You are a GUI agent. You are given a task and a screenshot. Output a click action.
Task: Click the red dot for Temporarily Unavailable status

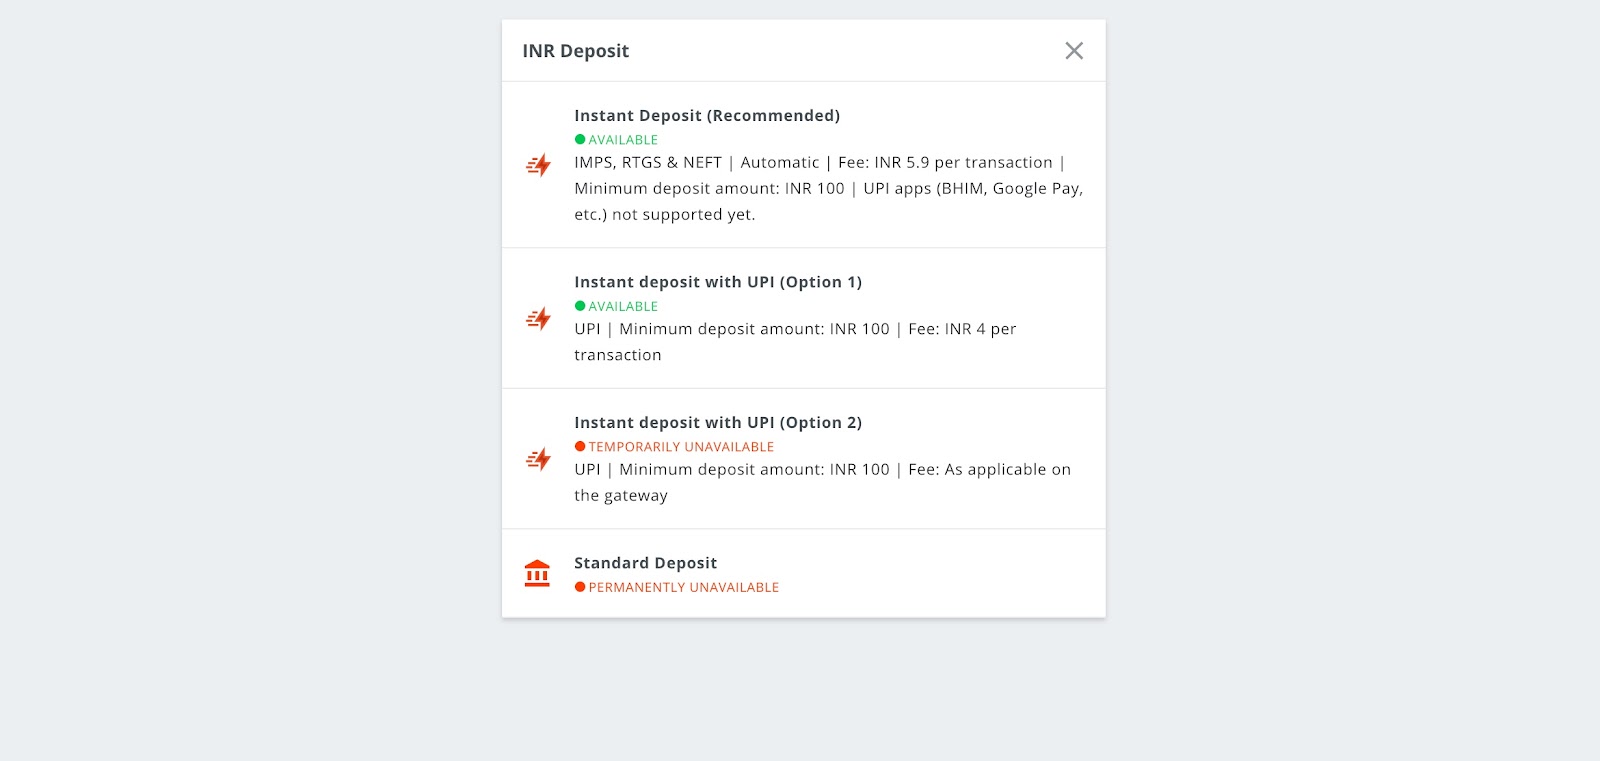coord(581,446)
